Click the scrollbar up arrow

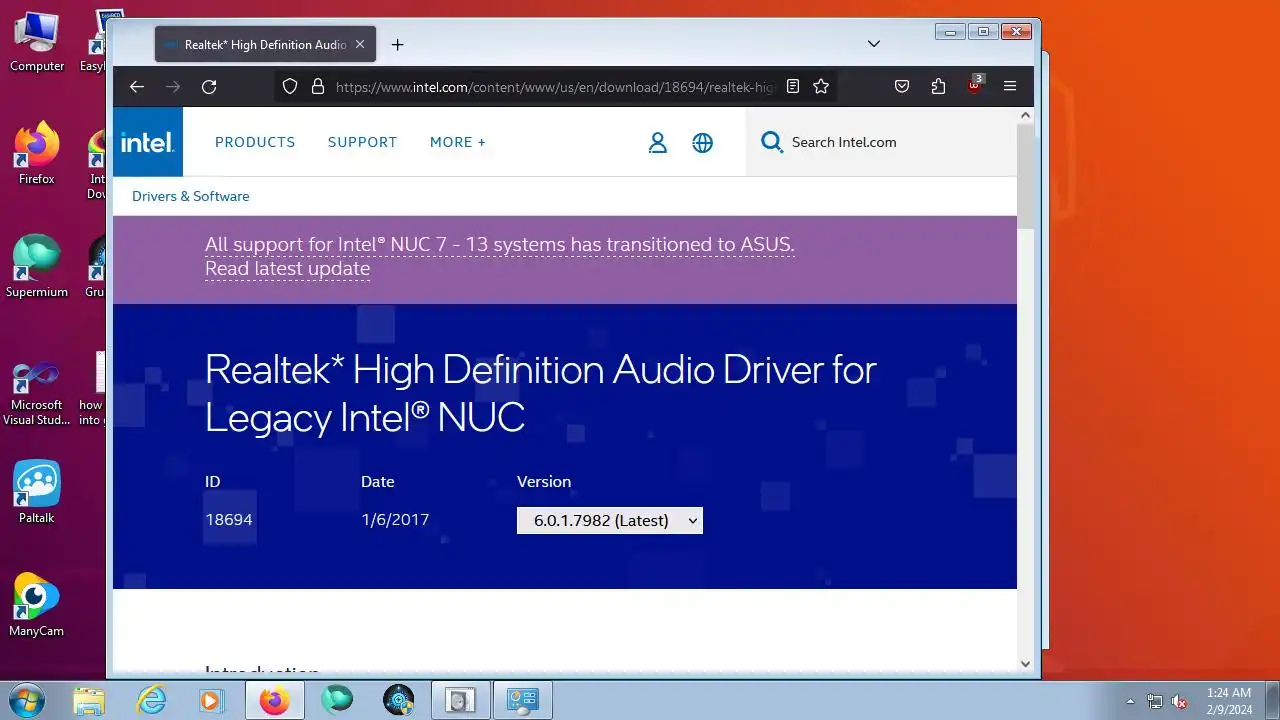tap(1025, 116)
